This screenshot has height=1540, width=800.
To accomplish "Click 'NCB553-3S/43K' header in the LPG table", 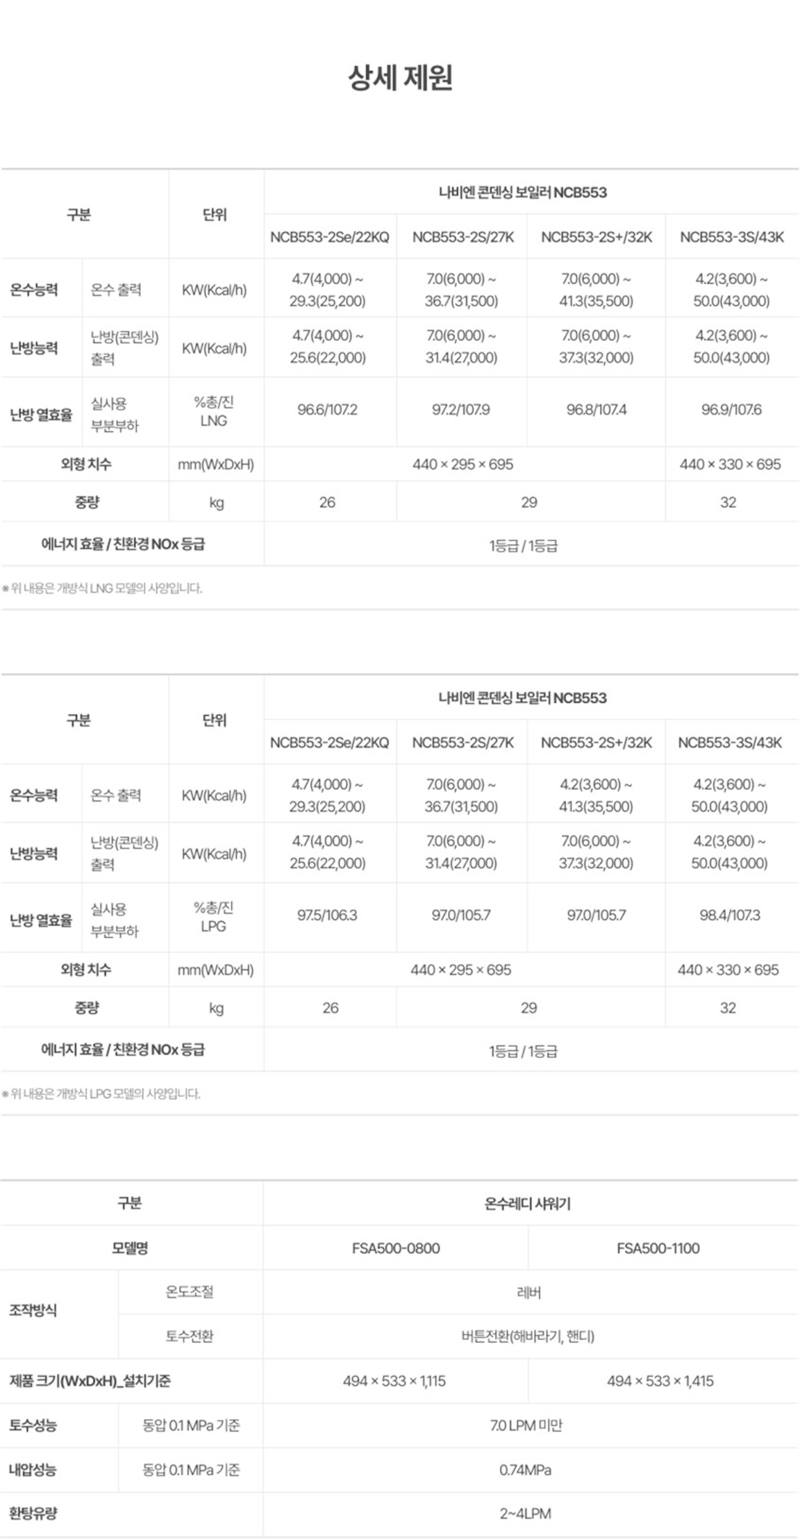I will 730,743.
